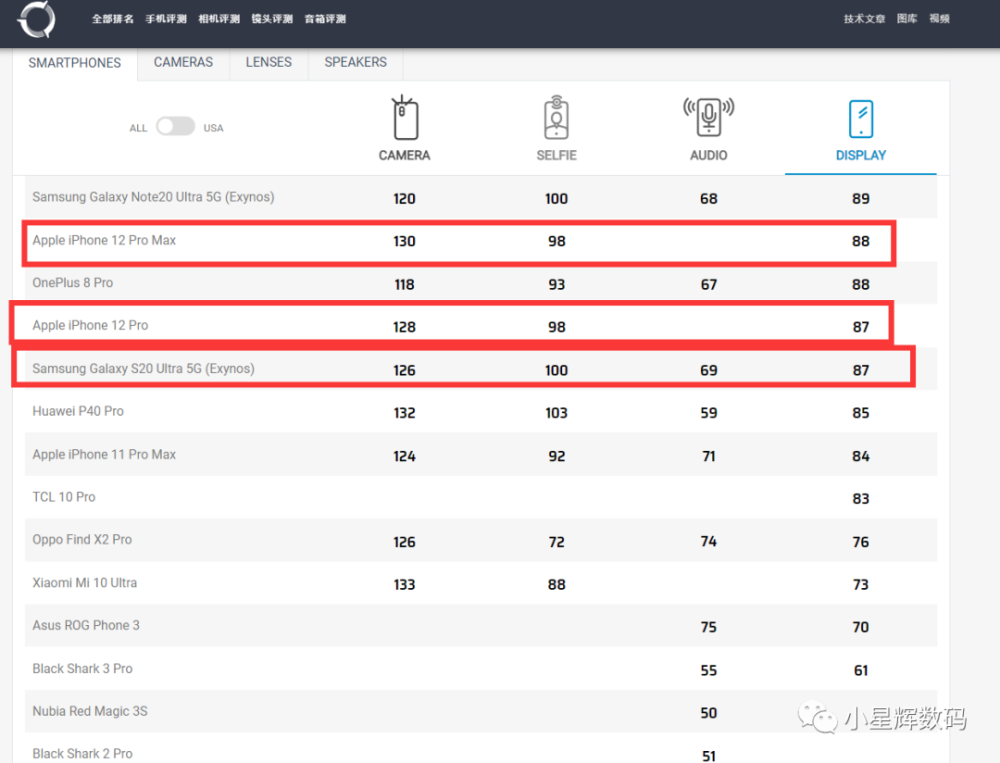Click Note20 Ultra display score 89

[861, 198]
